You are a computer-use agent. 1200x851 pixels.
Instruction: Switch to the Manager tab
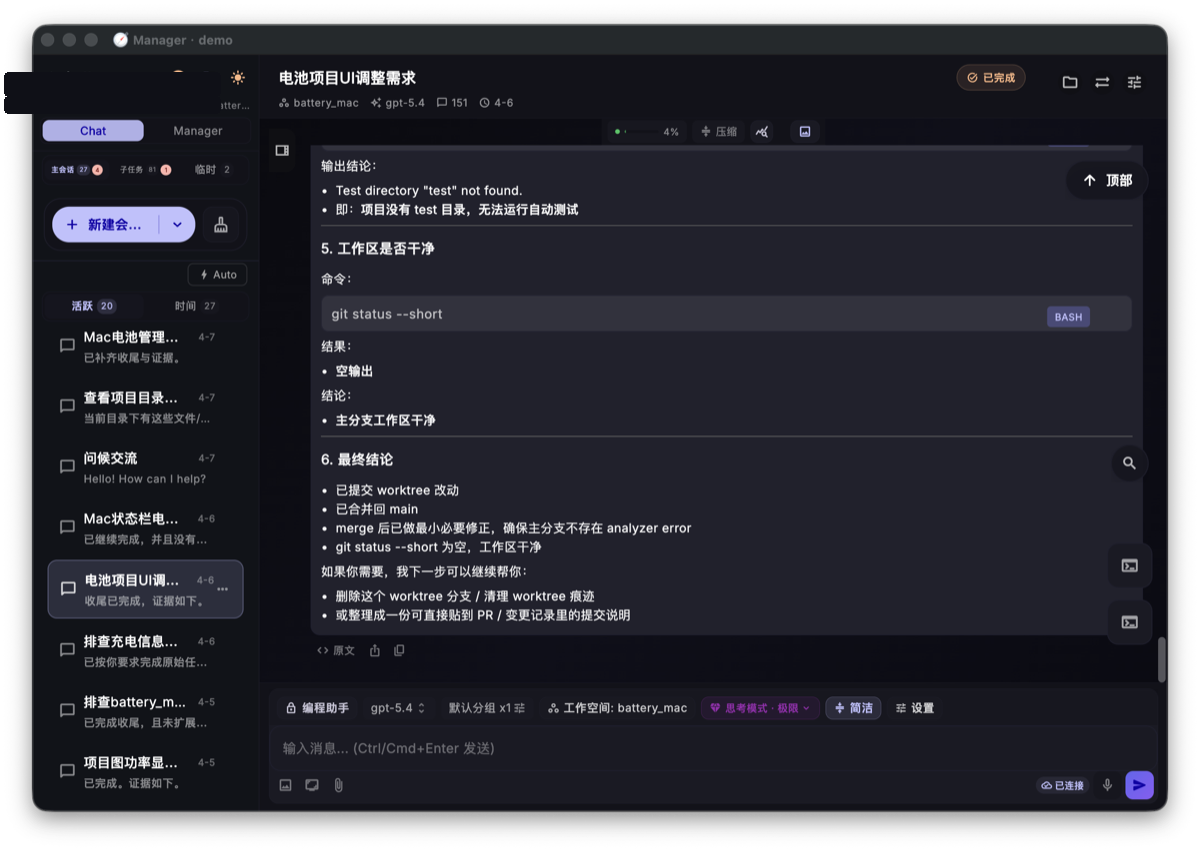[x=198, y=131]
